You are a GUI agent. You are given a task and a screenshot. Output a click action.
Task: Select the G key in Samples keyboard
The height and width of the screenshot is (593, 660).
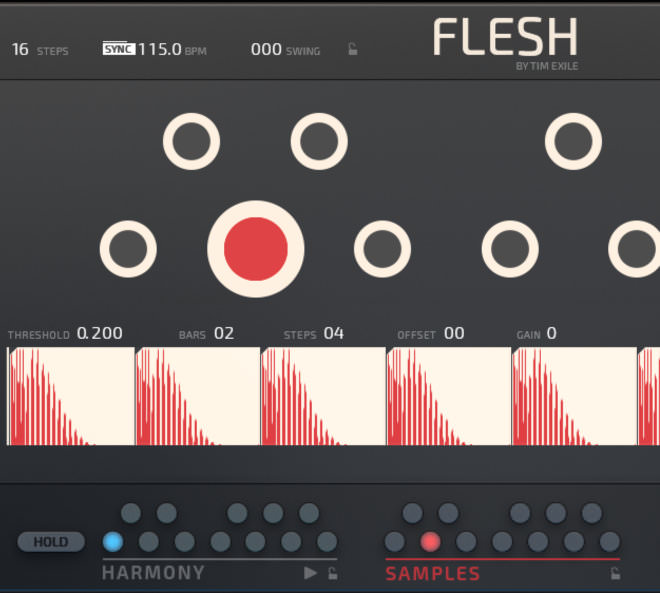[x=538, y=542]
